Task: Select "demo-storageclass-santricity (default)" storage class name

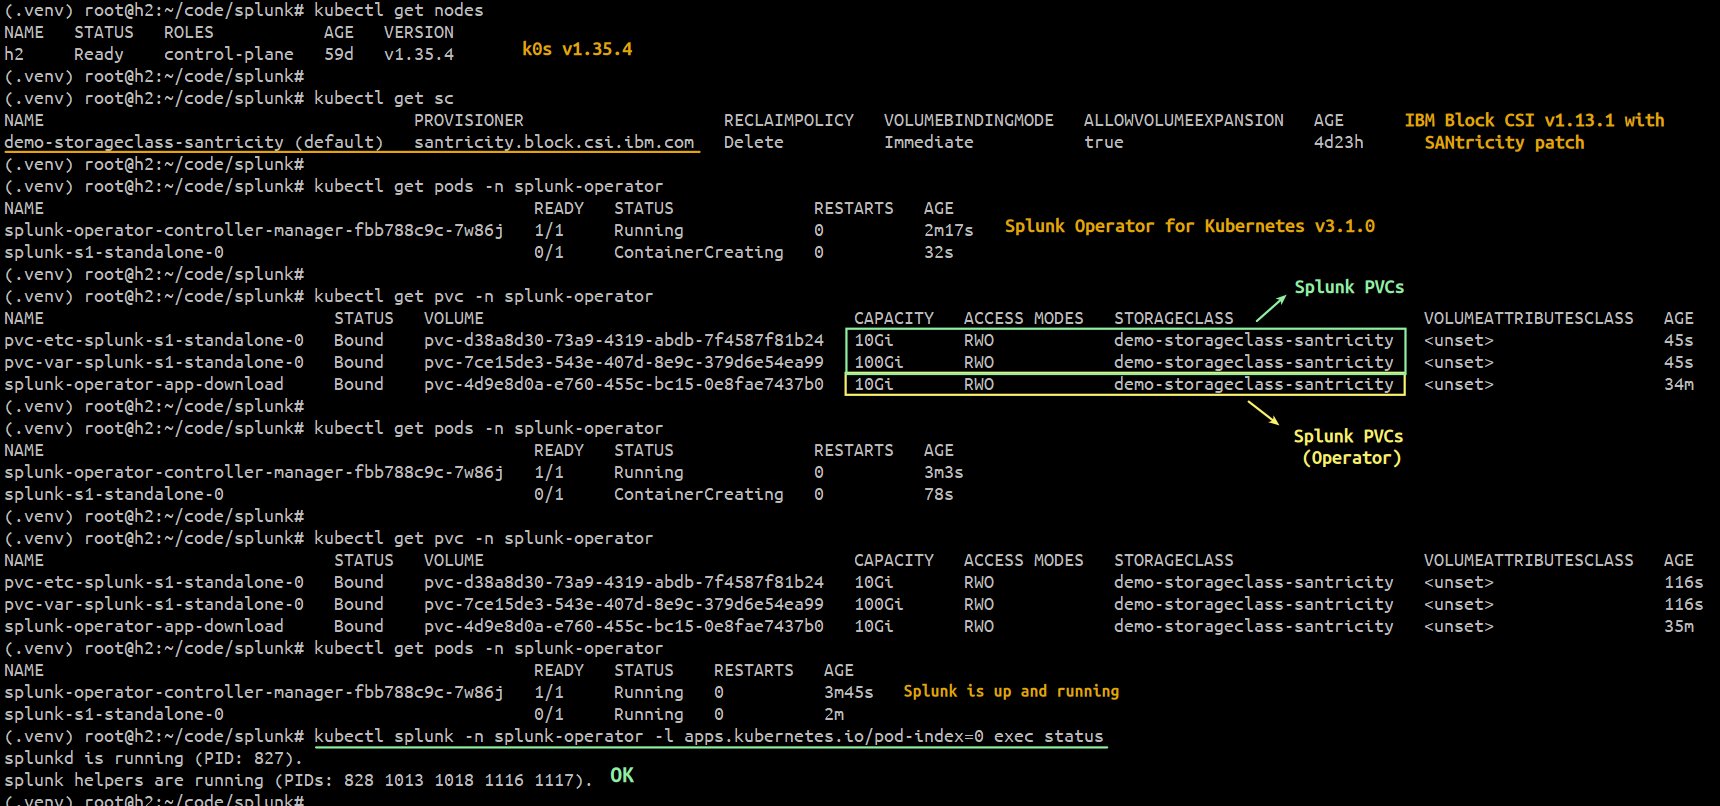Action: 194,142
